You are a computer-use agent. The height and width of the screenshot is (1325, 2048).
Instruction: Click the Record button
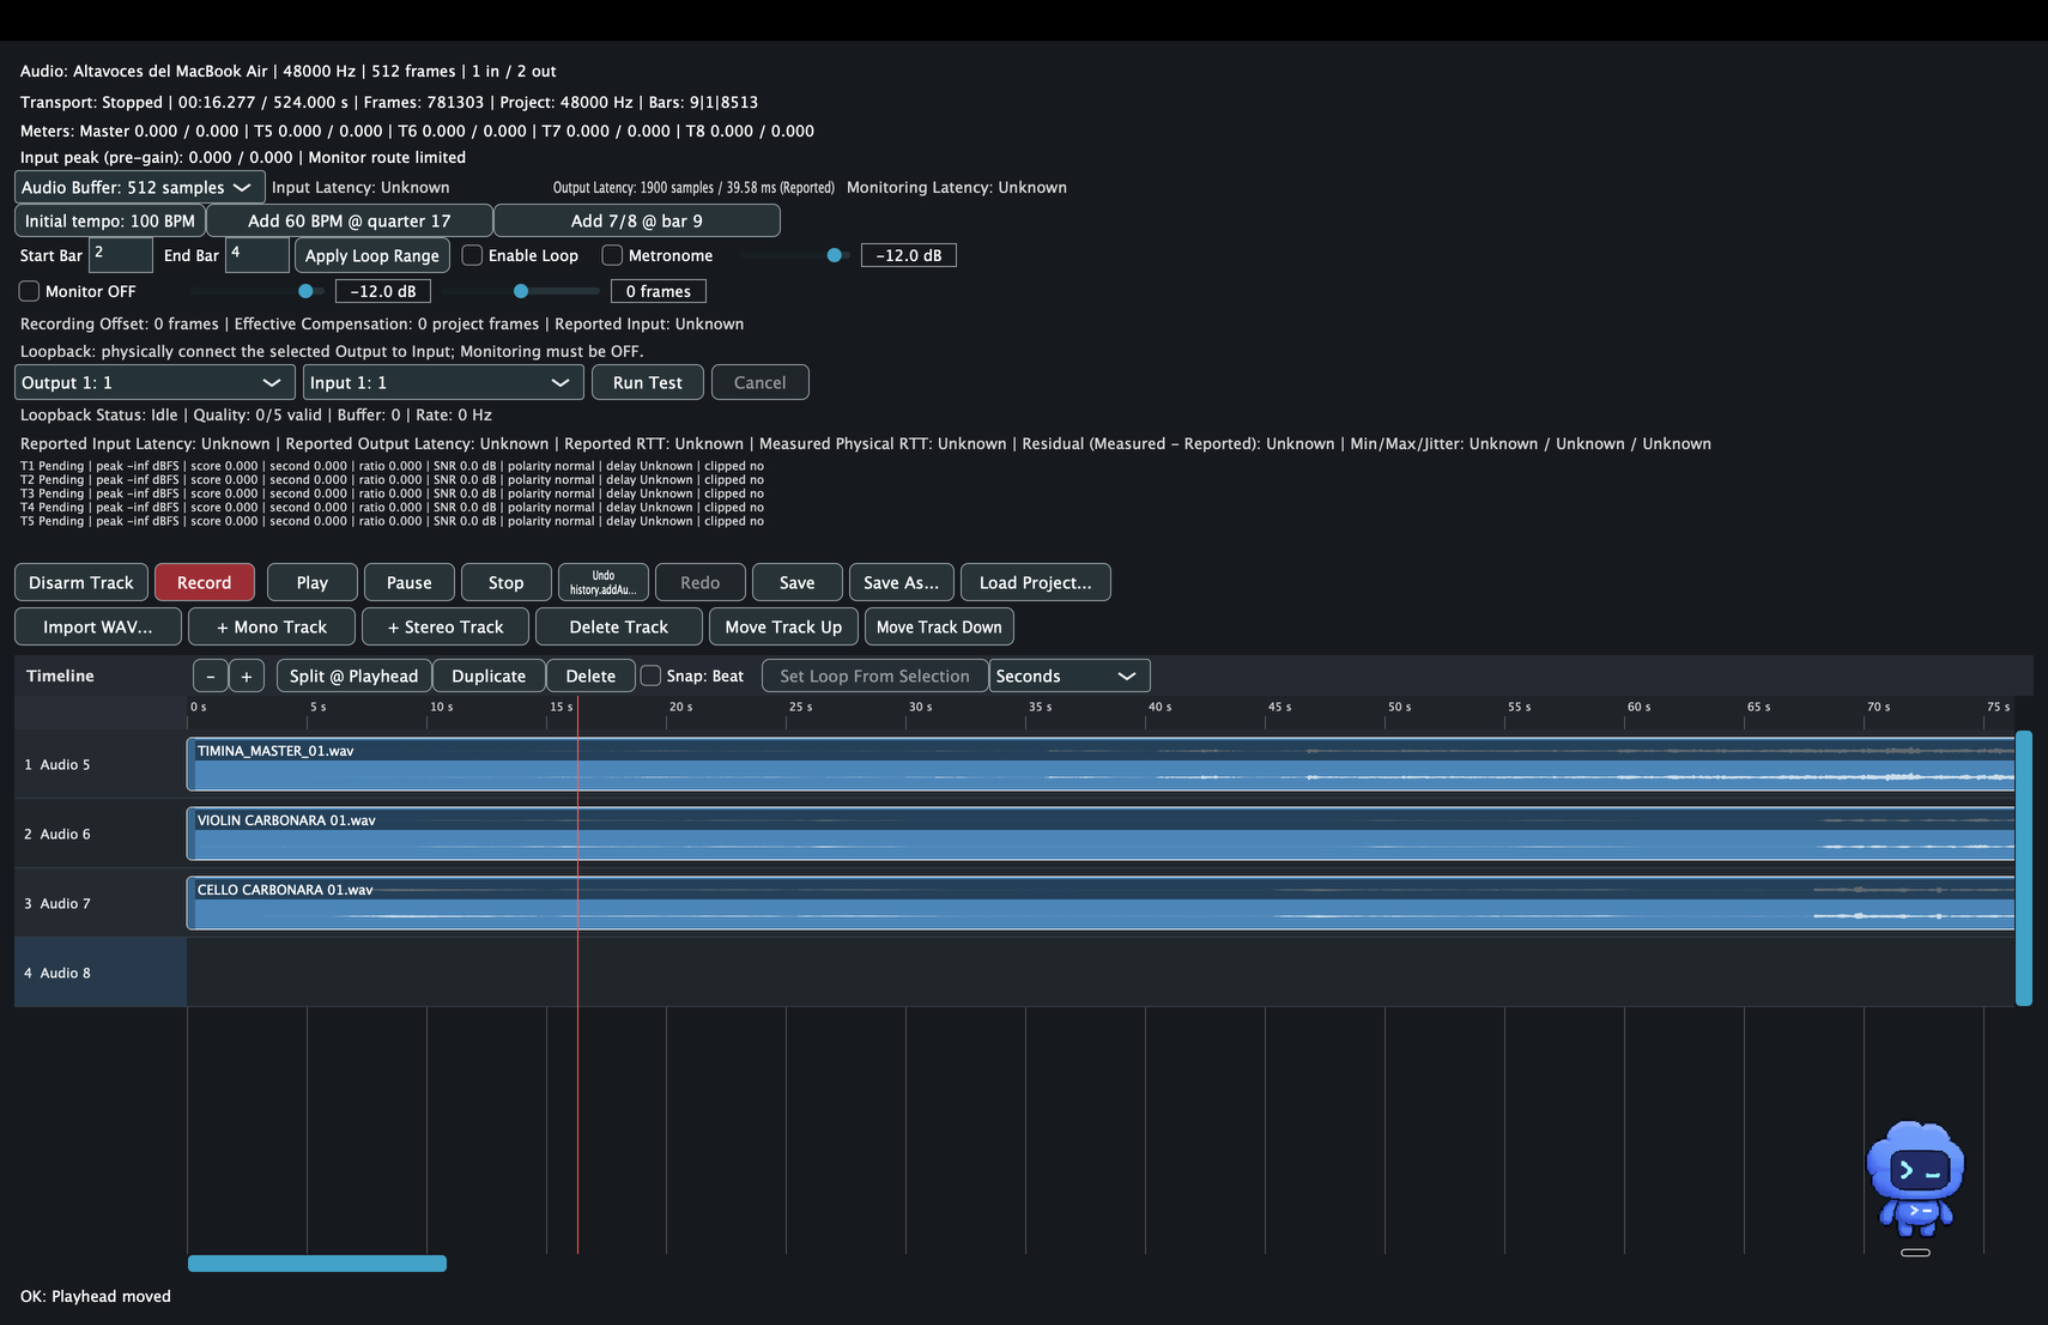coord(204,582)
